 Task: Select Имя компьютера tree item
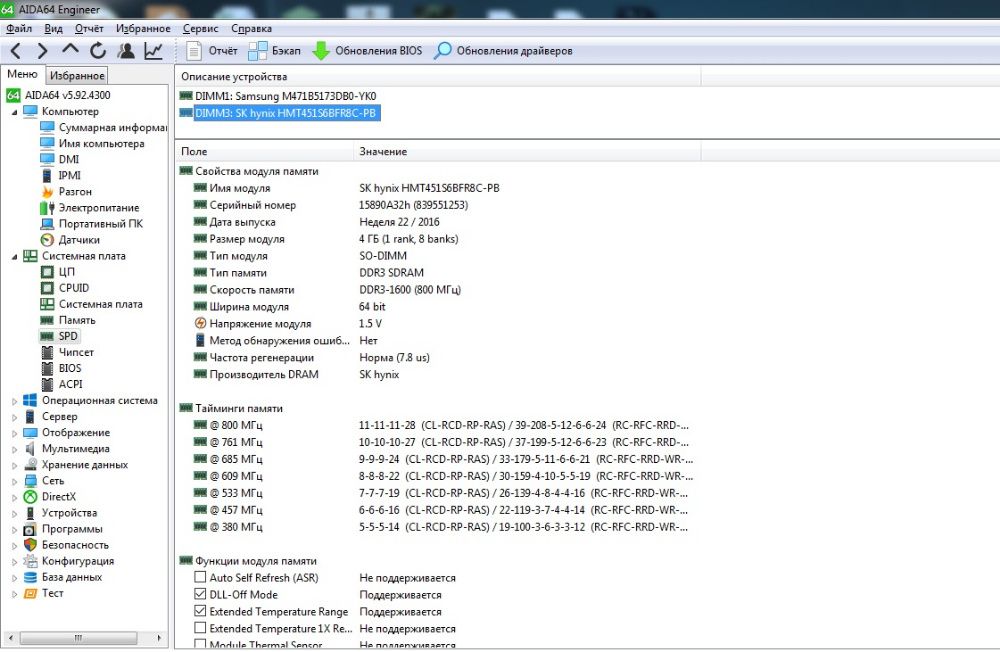click(102, 144)
